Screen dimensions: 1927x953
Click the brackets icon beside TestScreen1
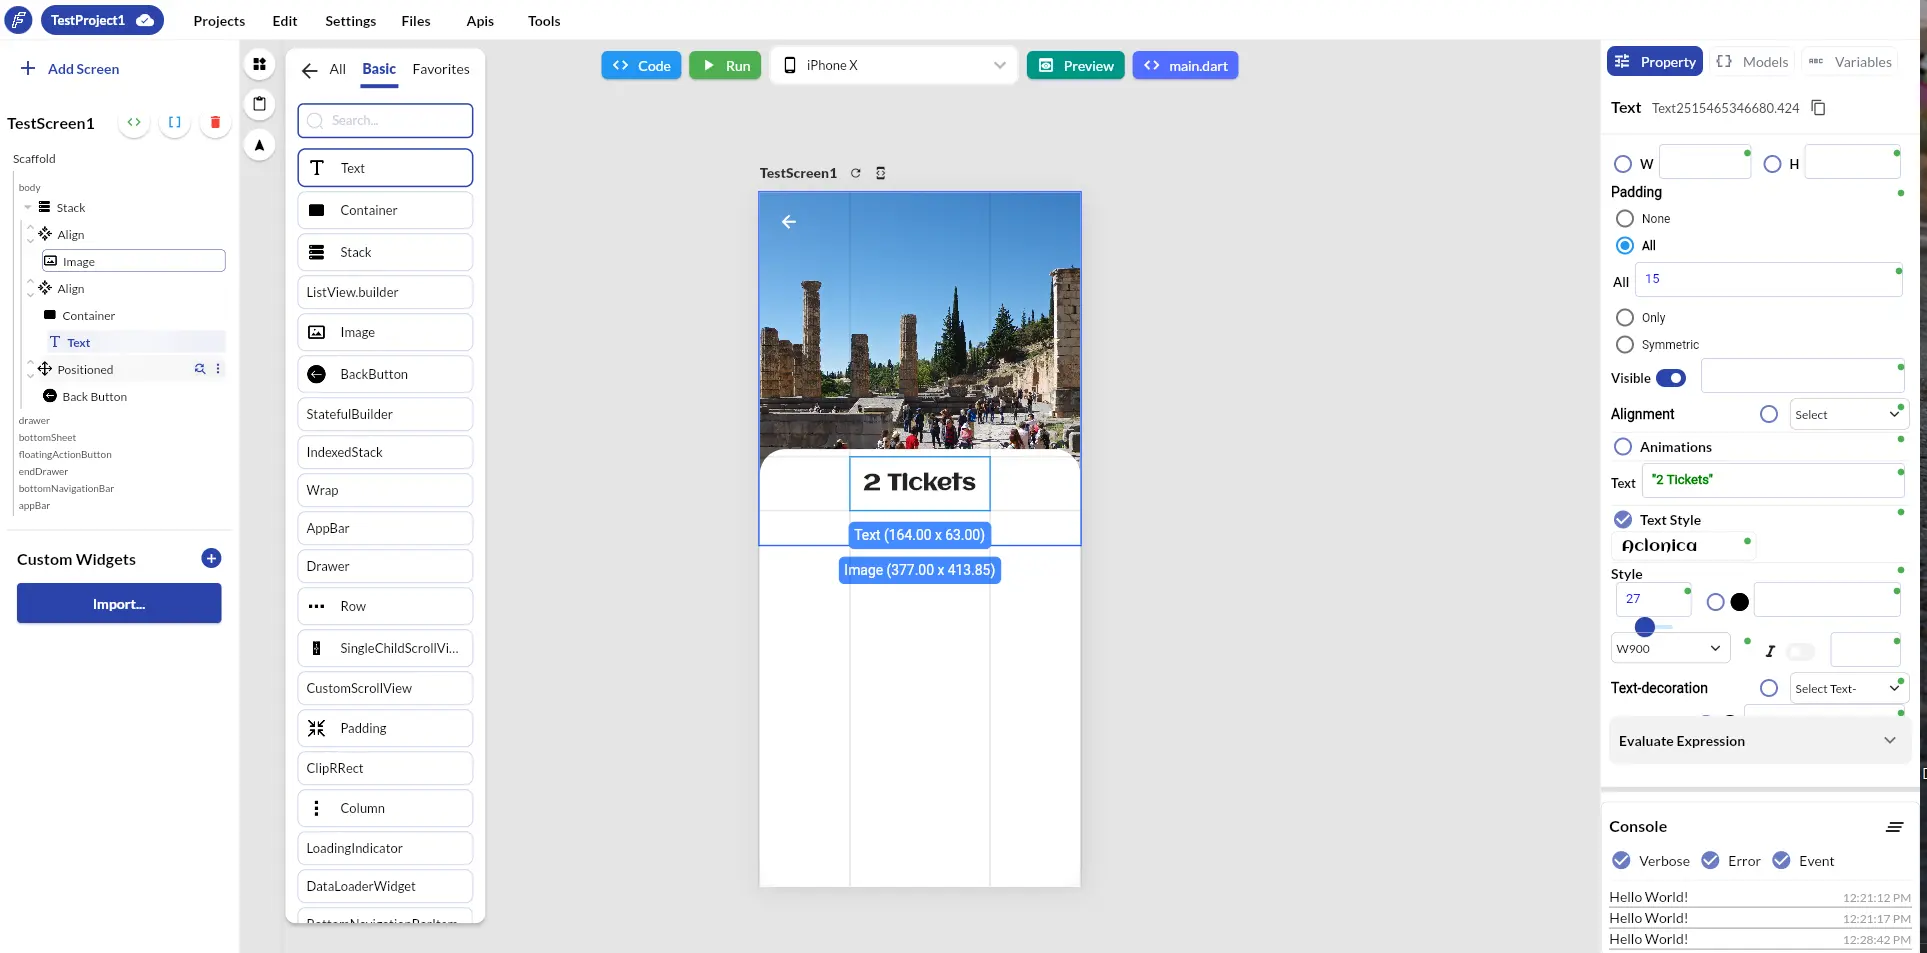point(174,122)
